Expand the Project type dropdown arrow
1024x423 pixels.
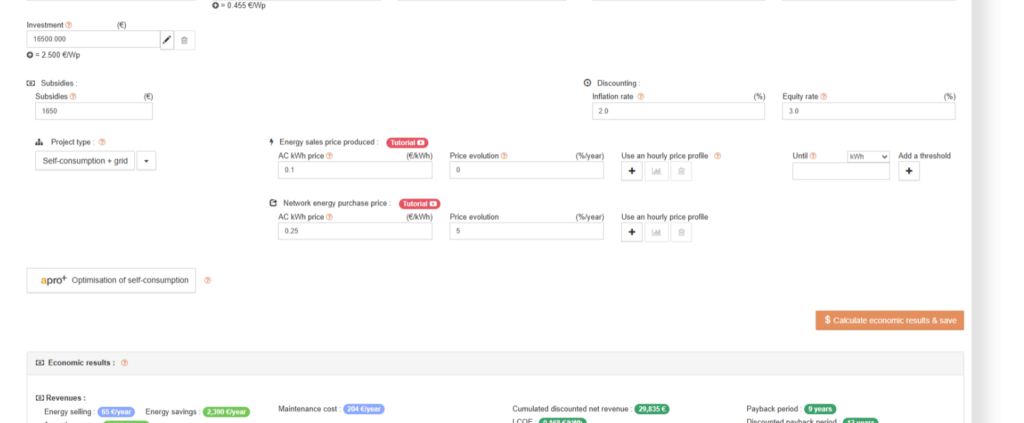pos(146,161)
